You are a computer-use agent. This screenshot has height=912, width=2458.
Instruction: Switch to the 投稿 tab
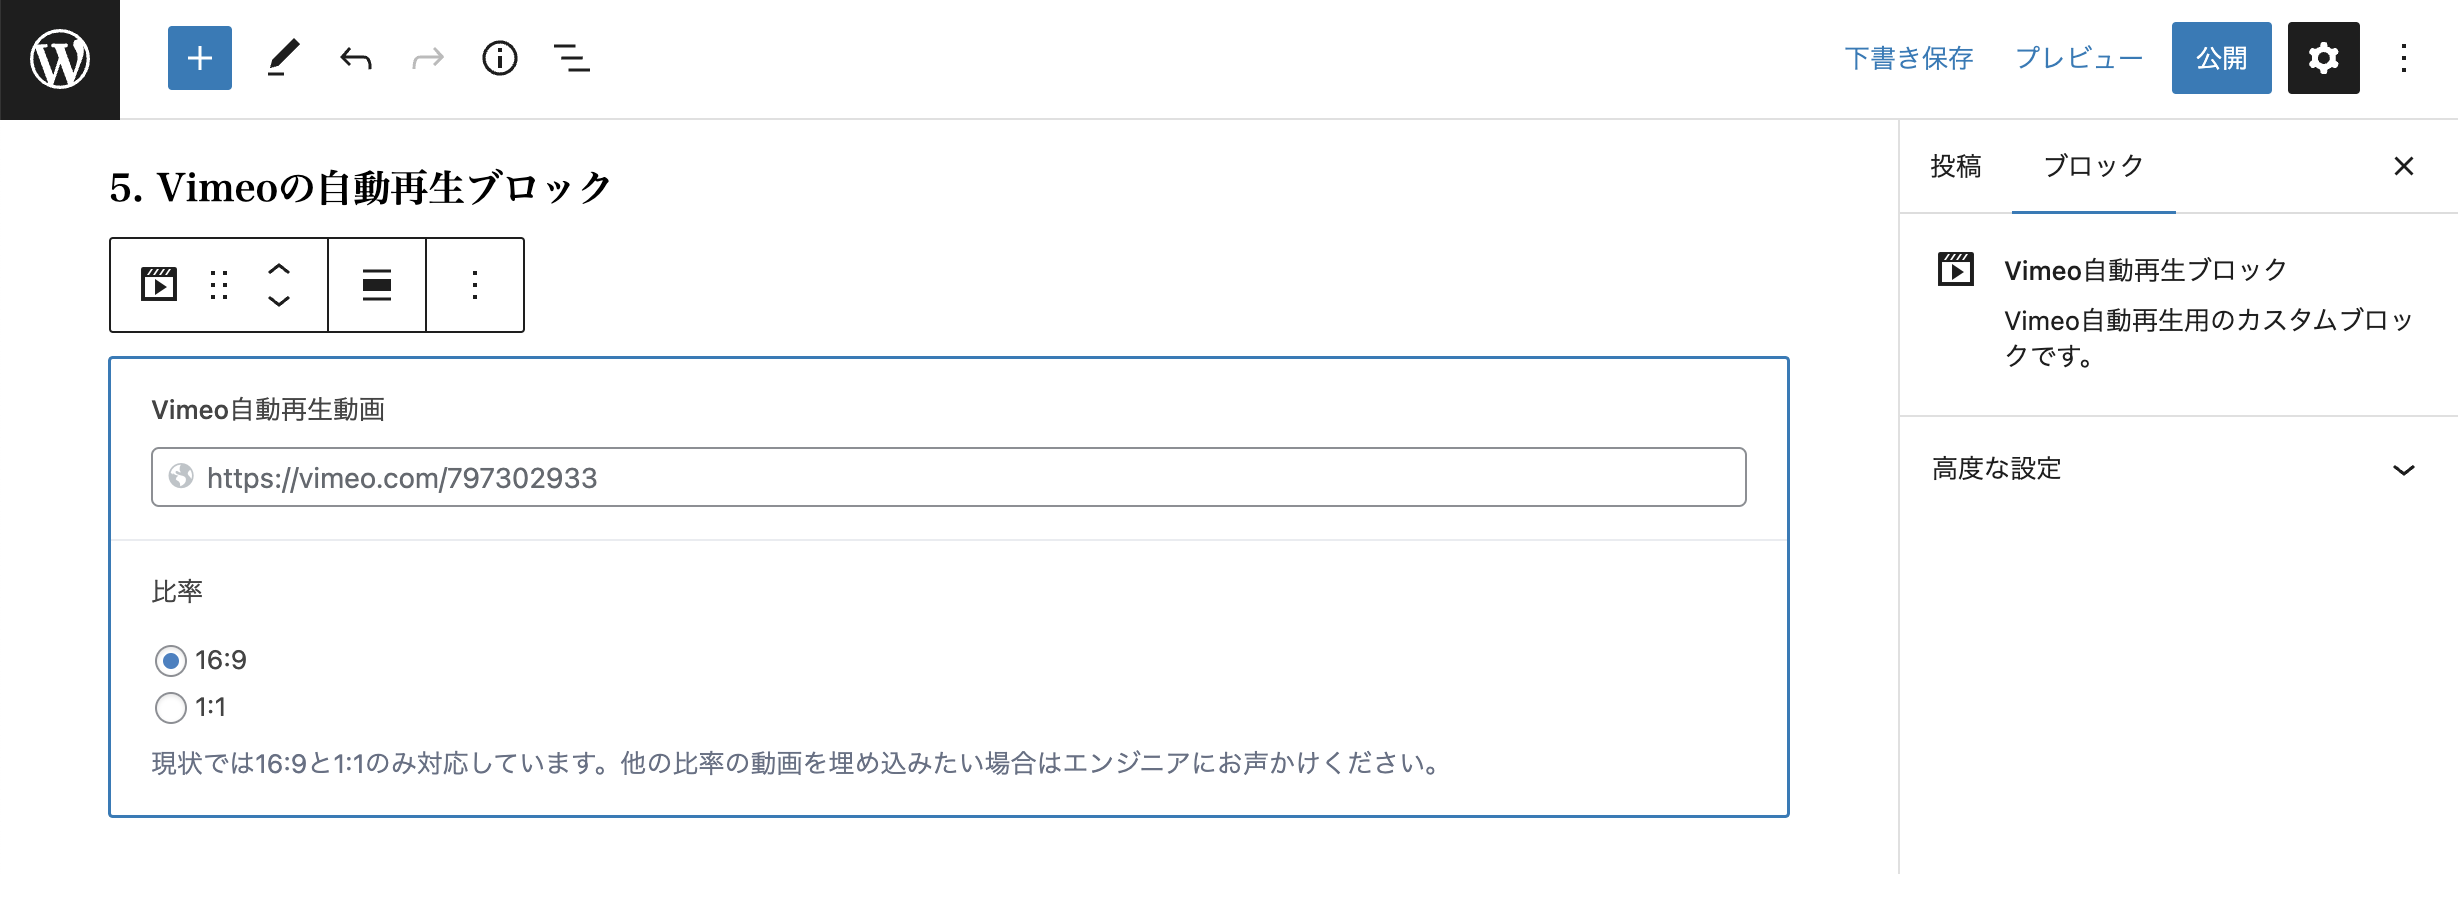click(x=1956, y=166)
